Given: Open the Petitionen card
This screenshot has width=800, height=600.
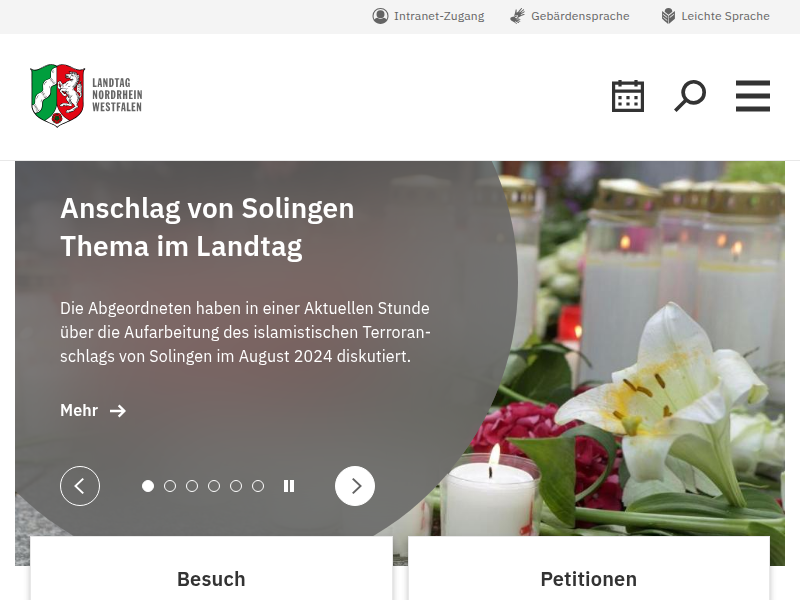Looking at the screenshot, I should [589, 568].
